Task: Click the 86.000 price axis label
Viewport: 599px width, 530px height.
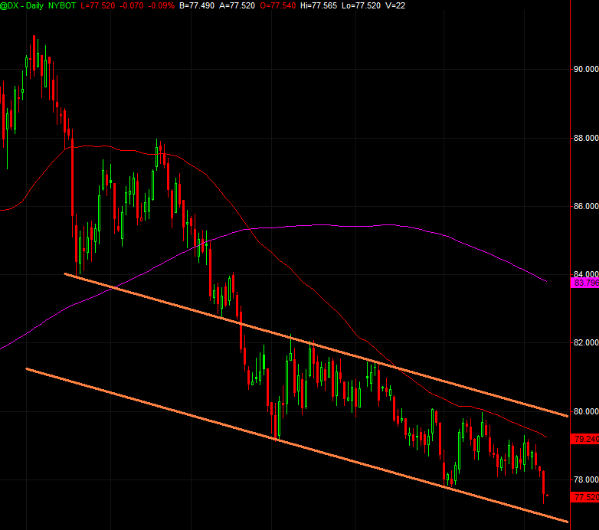Action: 586,206
